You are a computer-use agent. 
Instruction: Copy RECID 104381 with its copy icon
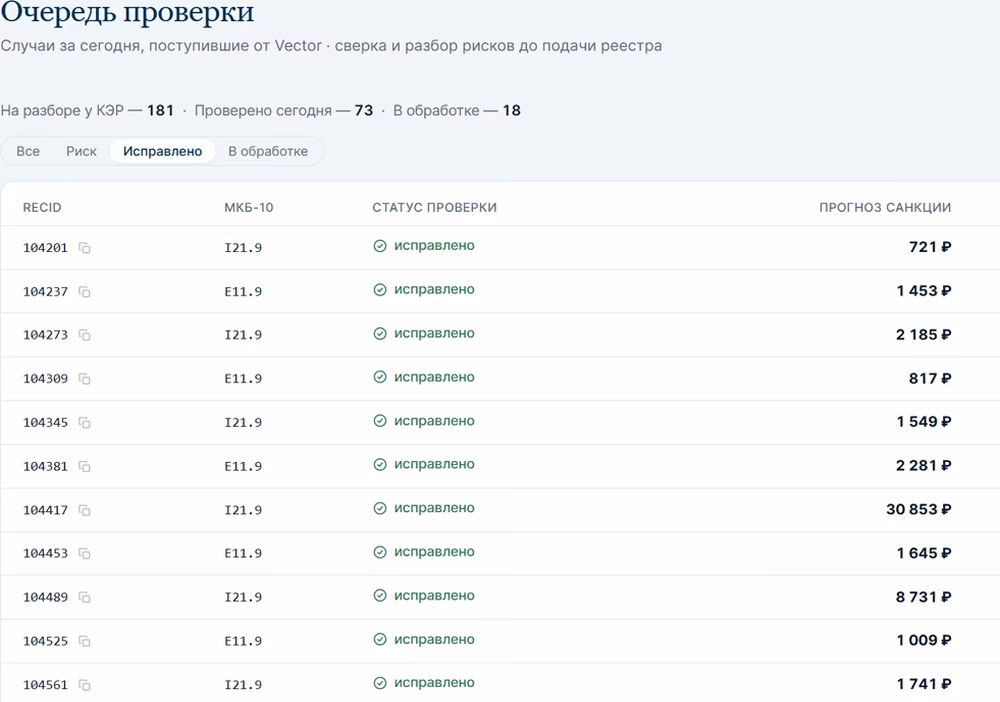point(84,467)
